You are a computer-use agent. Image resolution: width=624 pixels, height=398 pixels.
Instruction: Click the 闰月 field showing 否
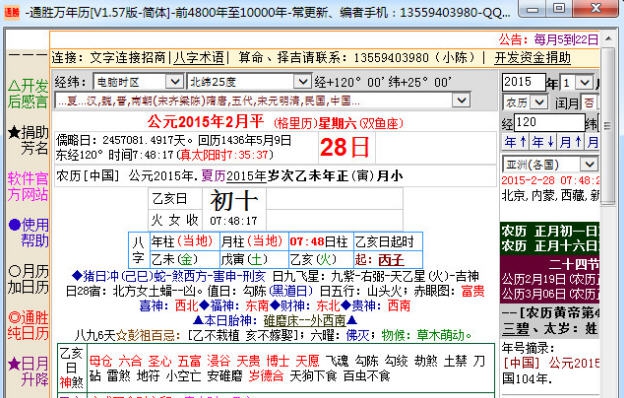coord(589,103)
